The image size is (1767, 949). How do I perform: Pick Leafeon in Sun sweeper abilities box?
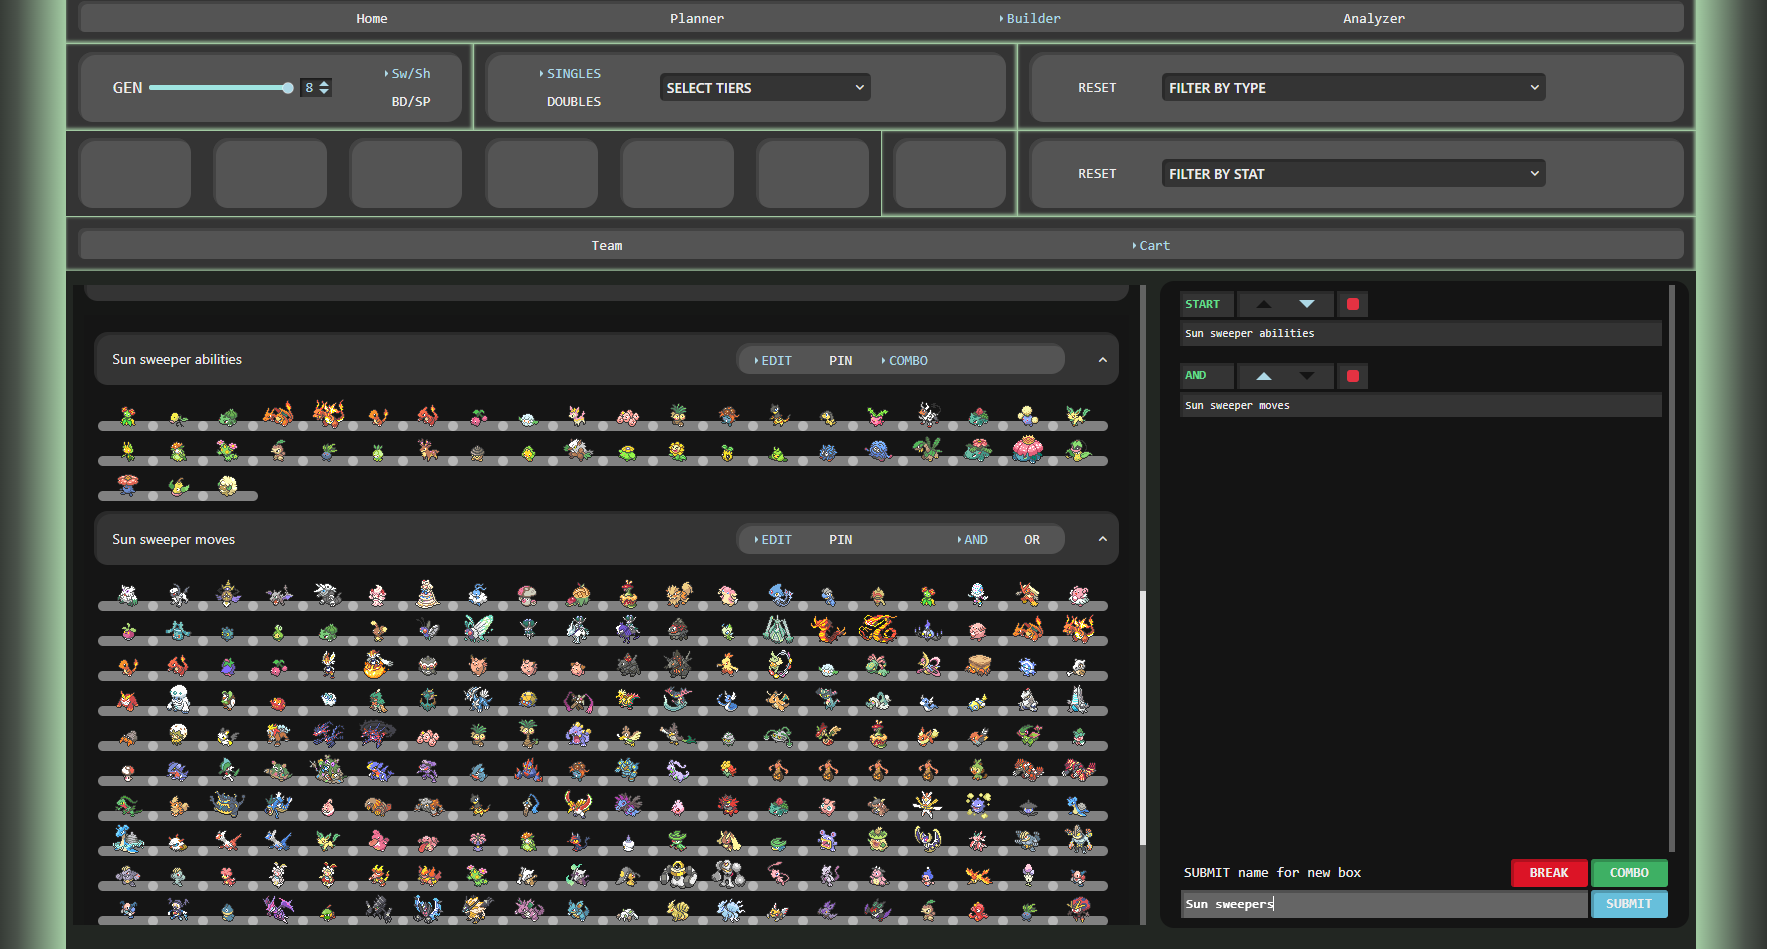tap(1078, 415)
